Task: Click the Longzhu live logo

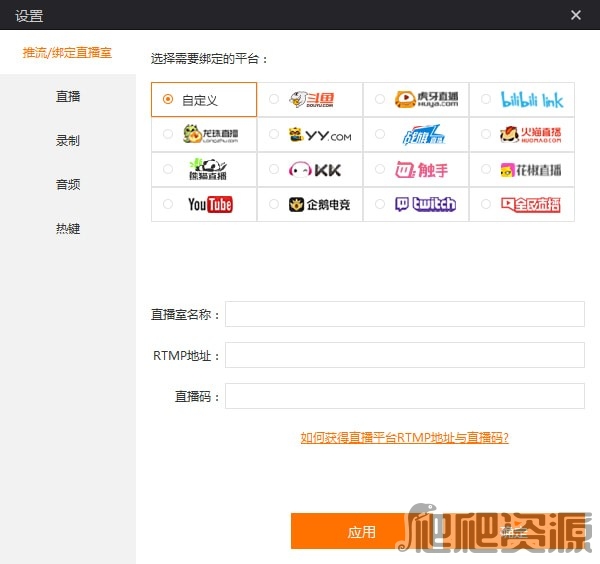Action: (210, 134)
